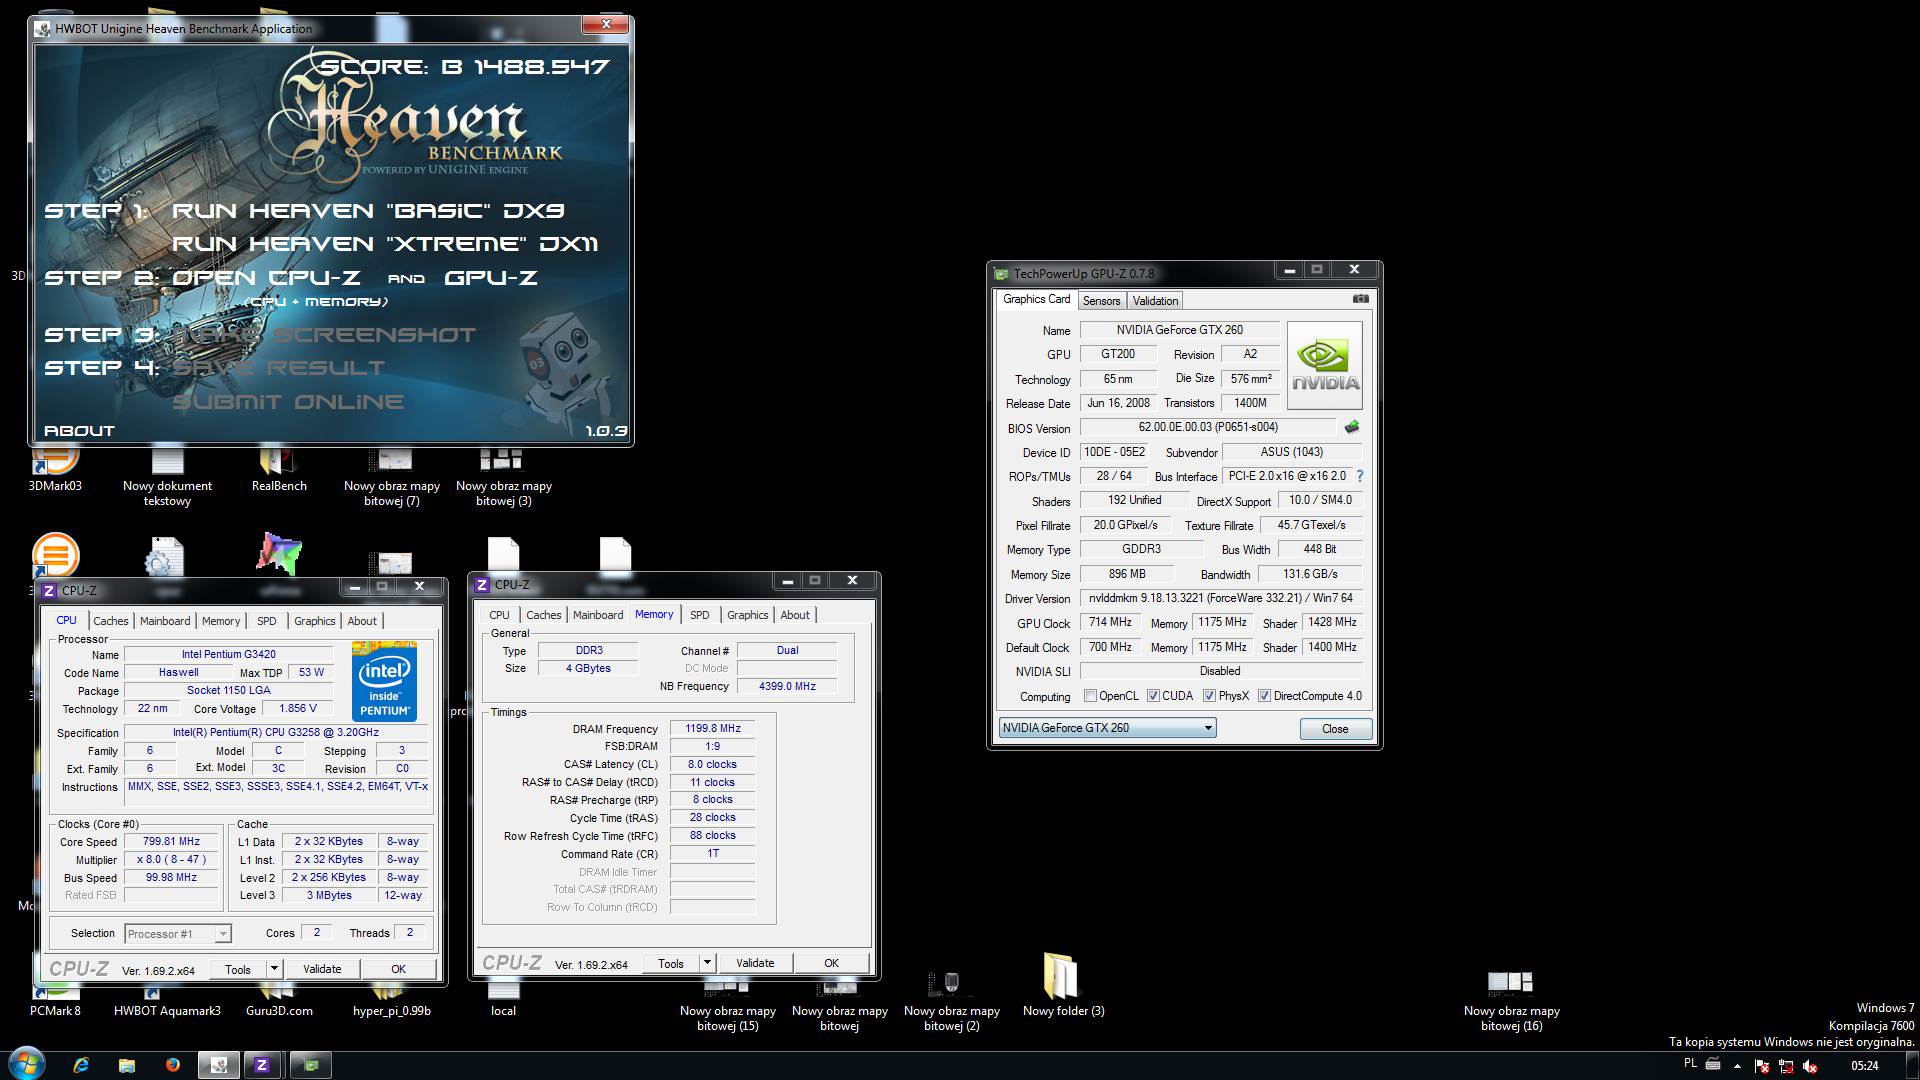The width and height of the screenshot is (1920, 1080).
Task: Toggle the PhysX checkbox in GPU-Z
Action: (1209, 696)
